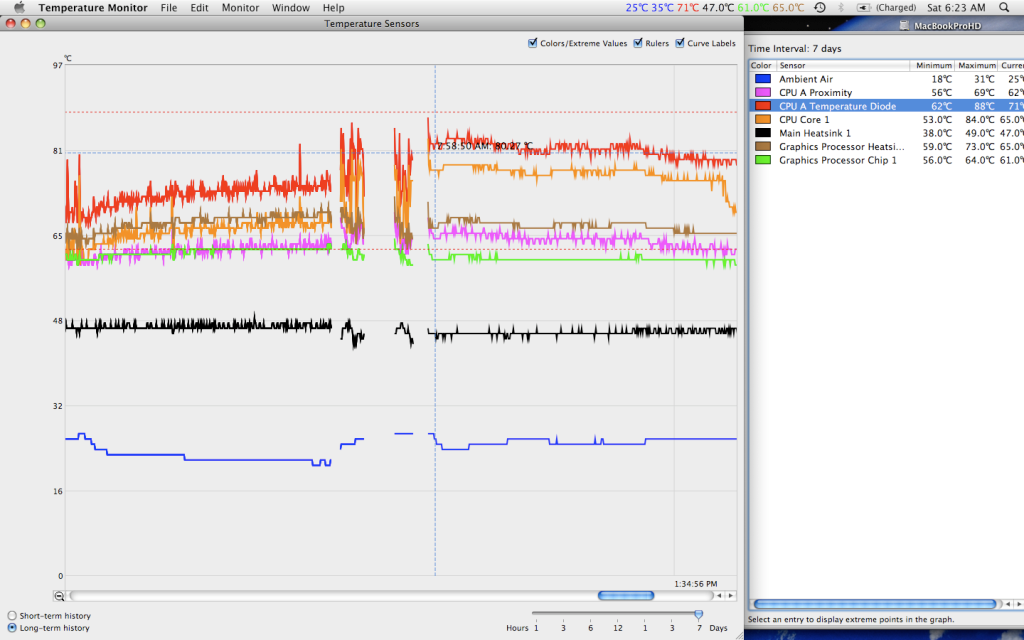Click the Time Machine icon in menu bar
Screen dimensions: 1024x640
pos(819,8)
